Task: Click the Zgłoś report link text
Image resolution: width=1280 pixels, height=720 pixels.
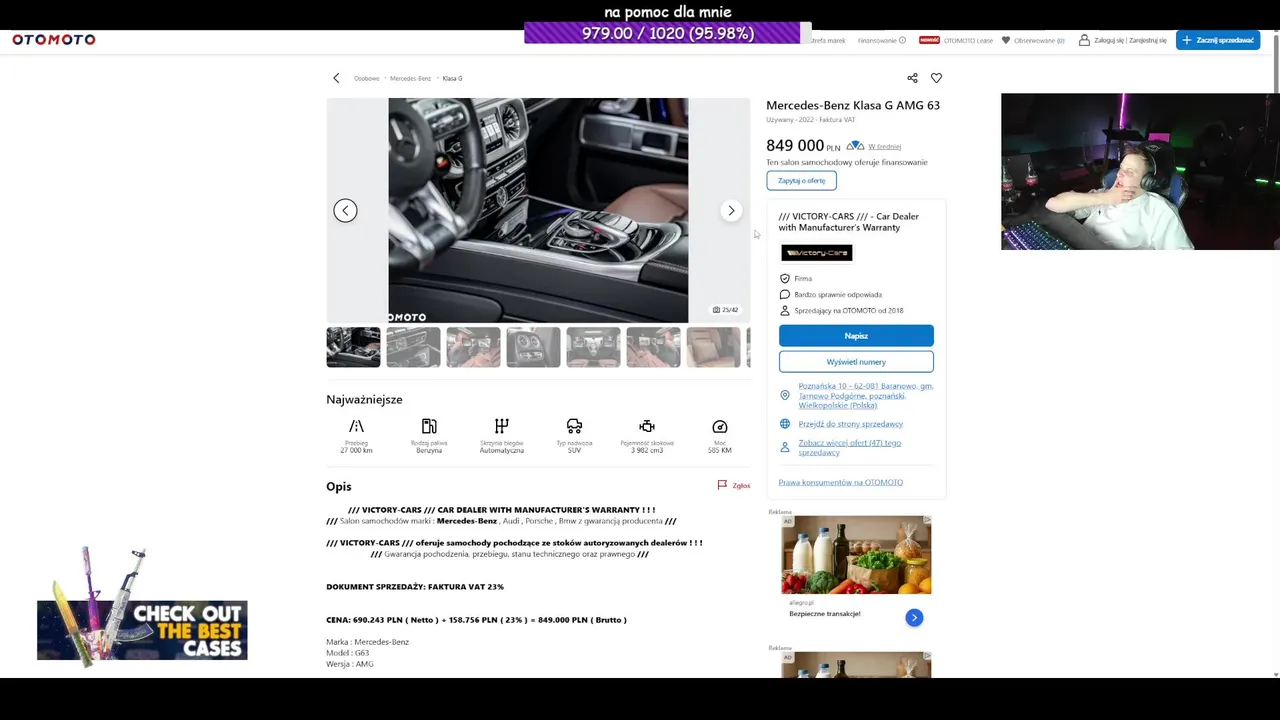Action: (741, 486)
